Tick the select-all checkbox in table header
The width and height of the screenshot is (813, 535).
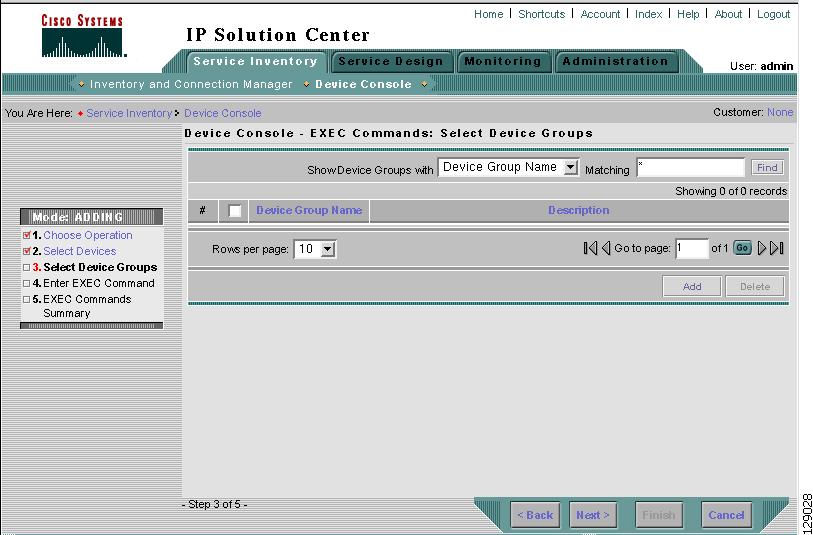tap(235, 211)
